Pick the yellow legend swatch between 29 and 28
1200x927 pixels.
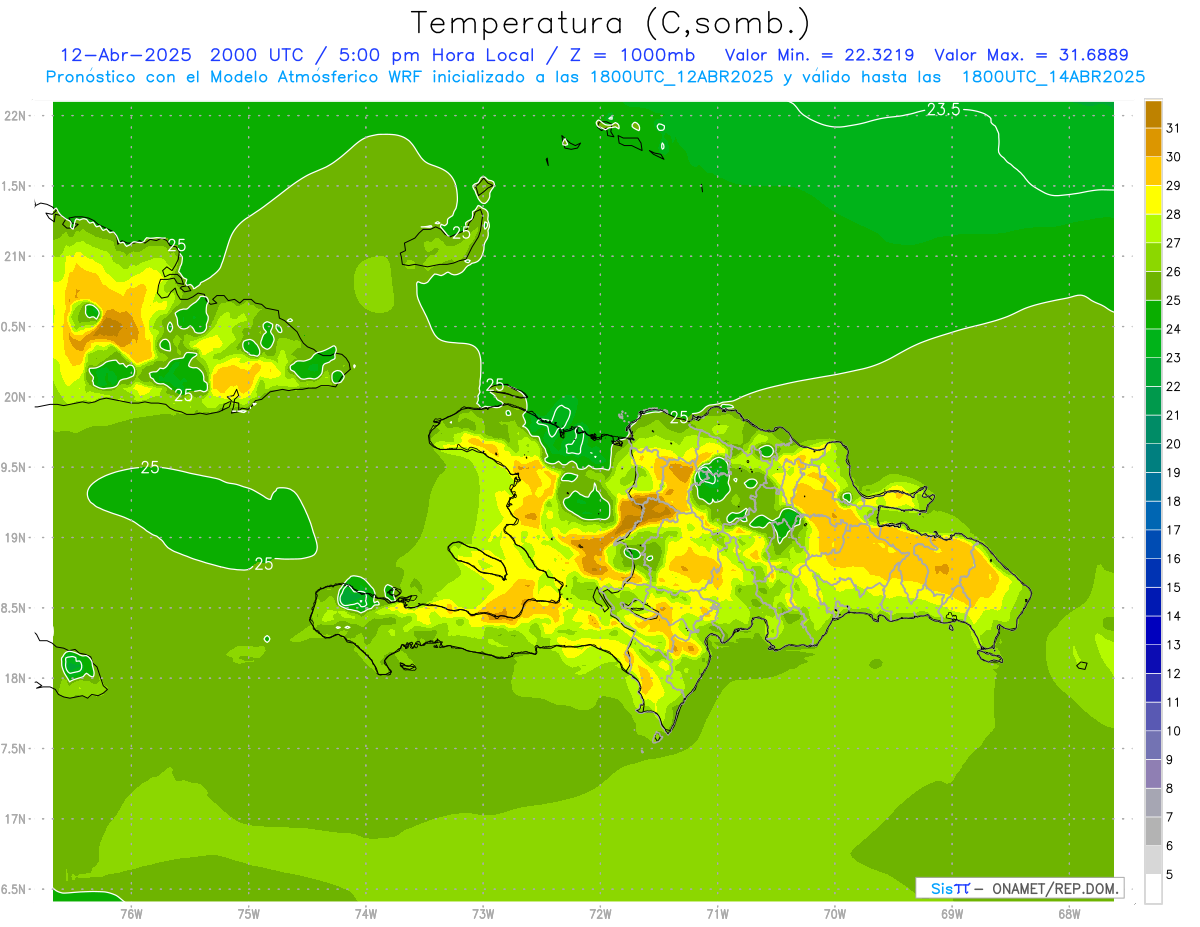point(1153,200)
